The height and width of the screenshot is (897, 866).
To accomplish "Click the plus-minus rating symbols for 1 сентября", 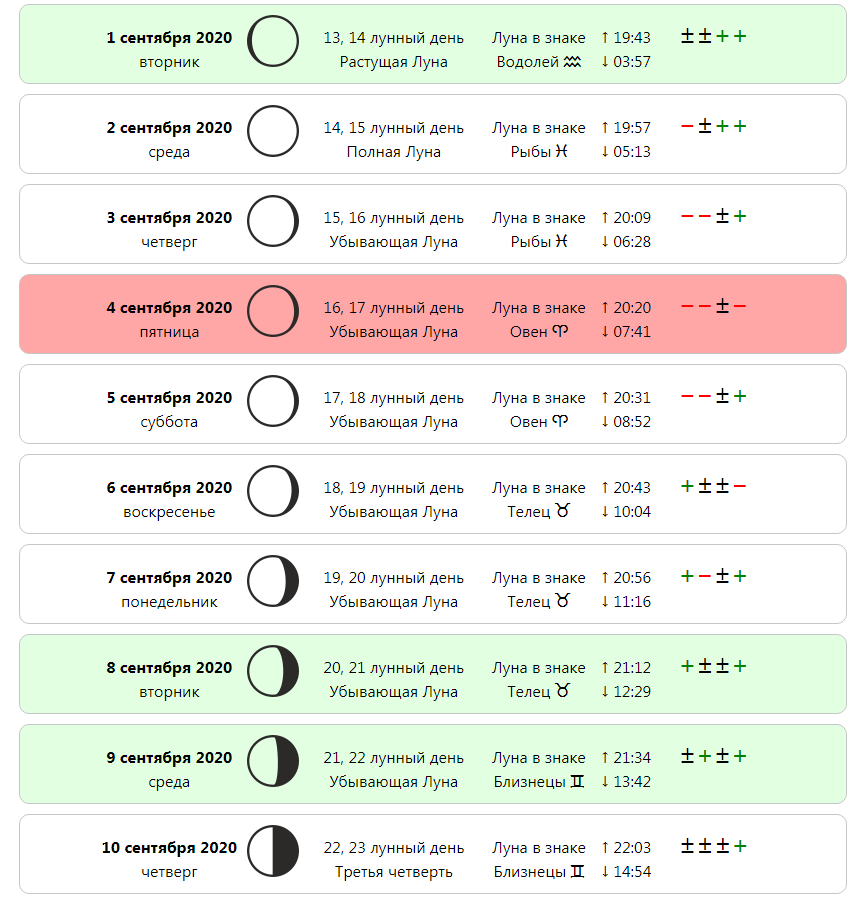I will click(x=714, y=37).
